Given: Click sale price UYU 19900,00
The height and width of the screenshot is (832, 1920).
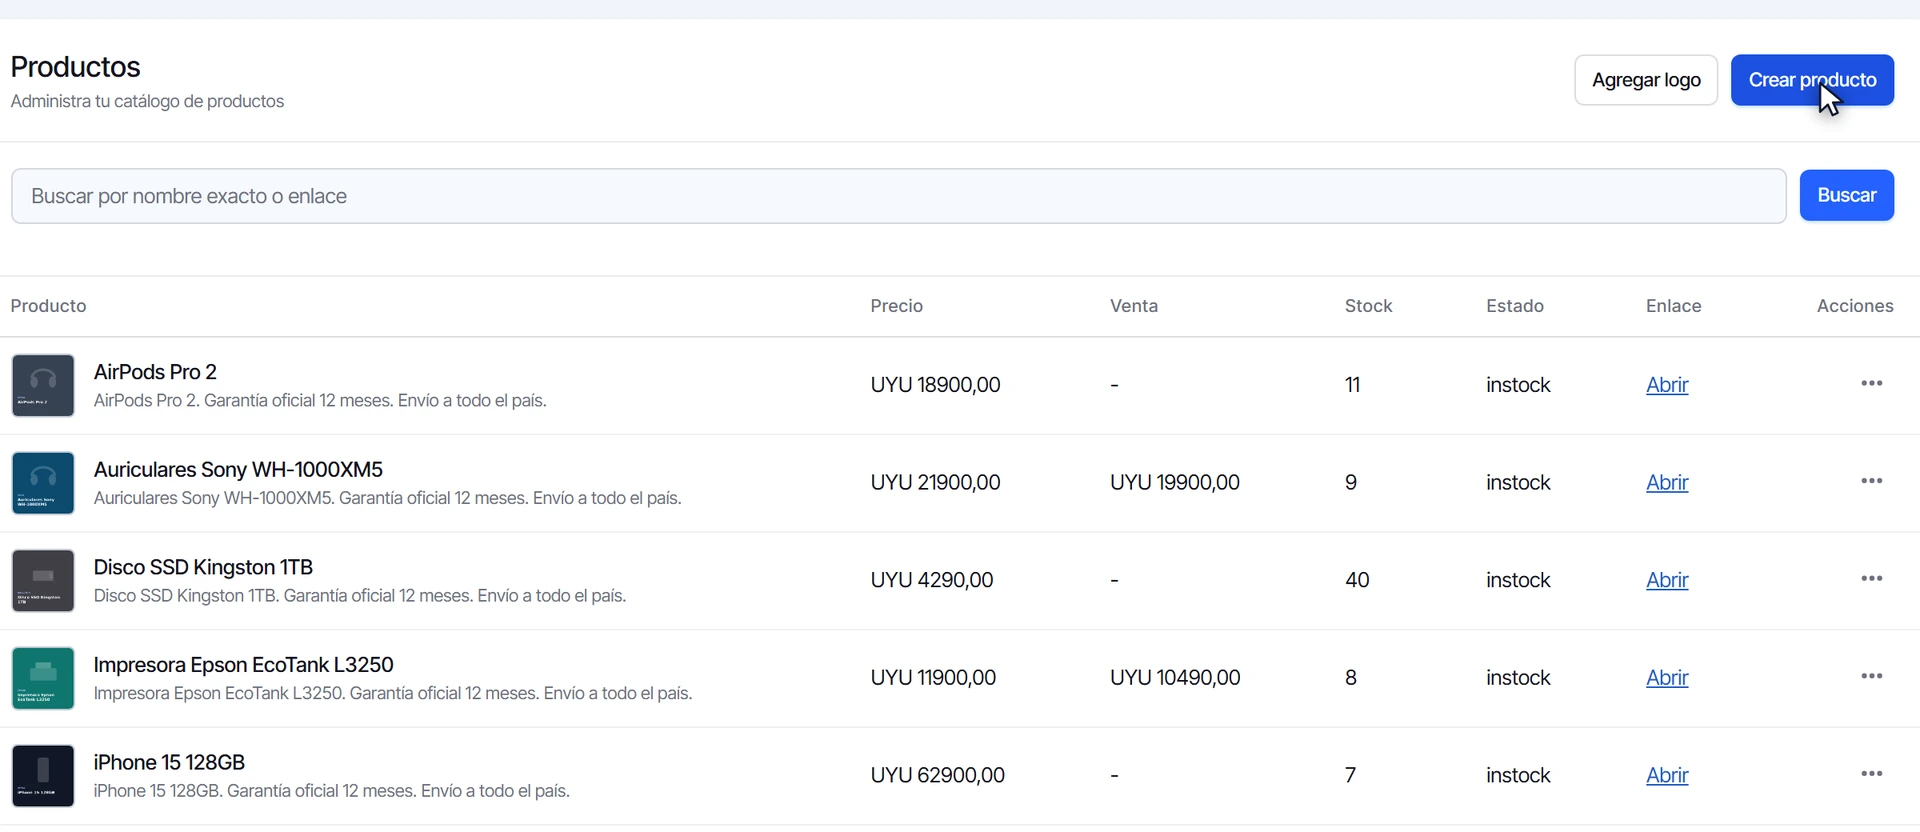Looking at the screenshot, I should click(x=1175, y=483).
